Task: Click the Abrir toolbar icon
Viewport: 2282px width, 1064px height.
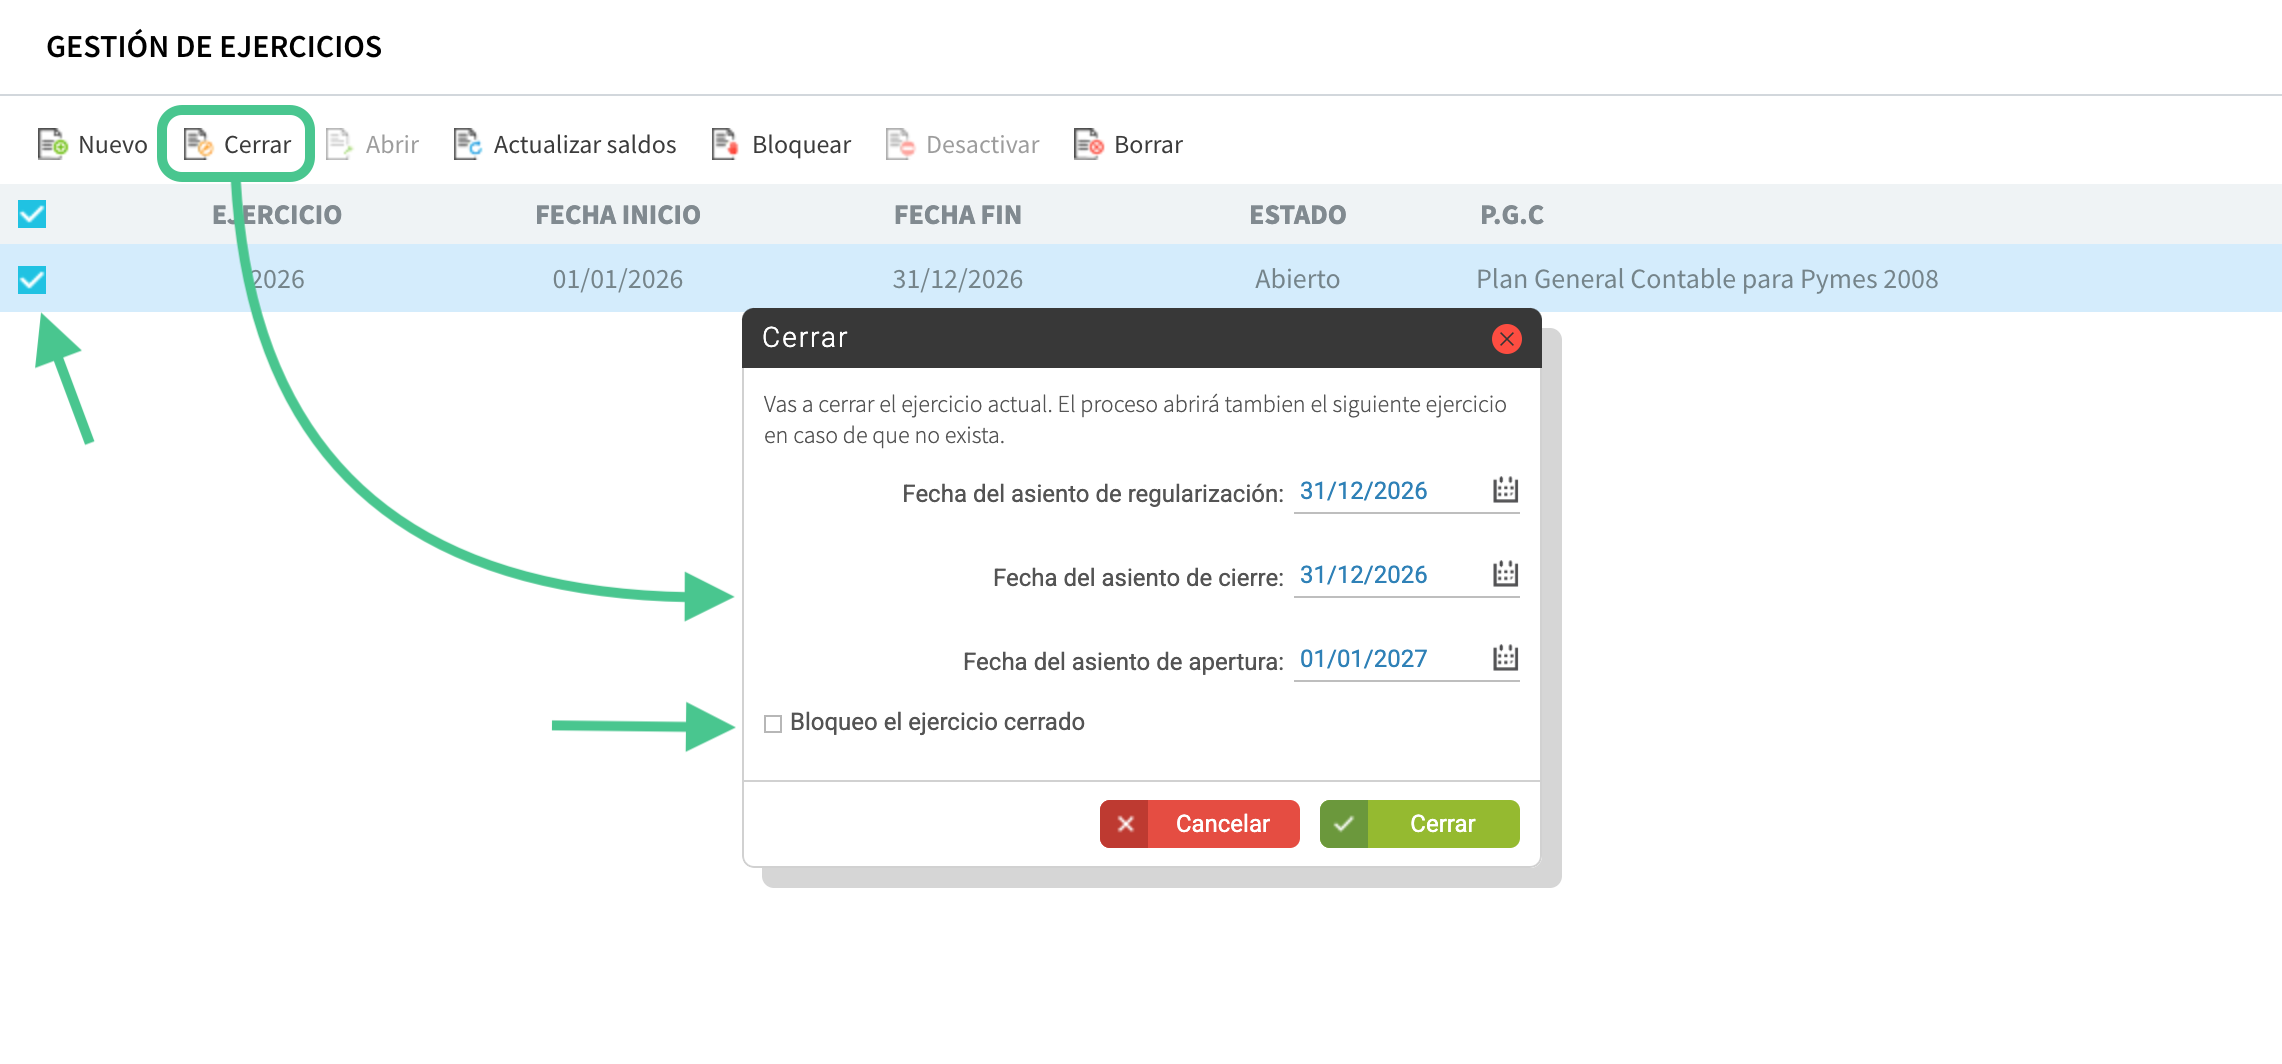Action: (x=340, y=144)
